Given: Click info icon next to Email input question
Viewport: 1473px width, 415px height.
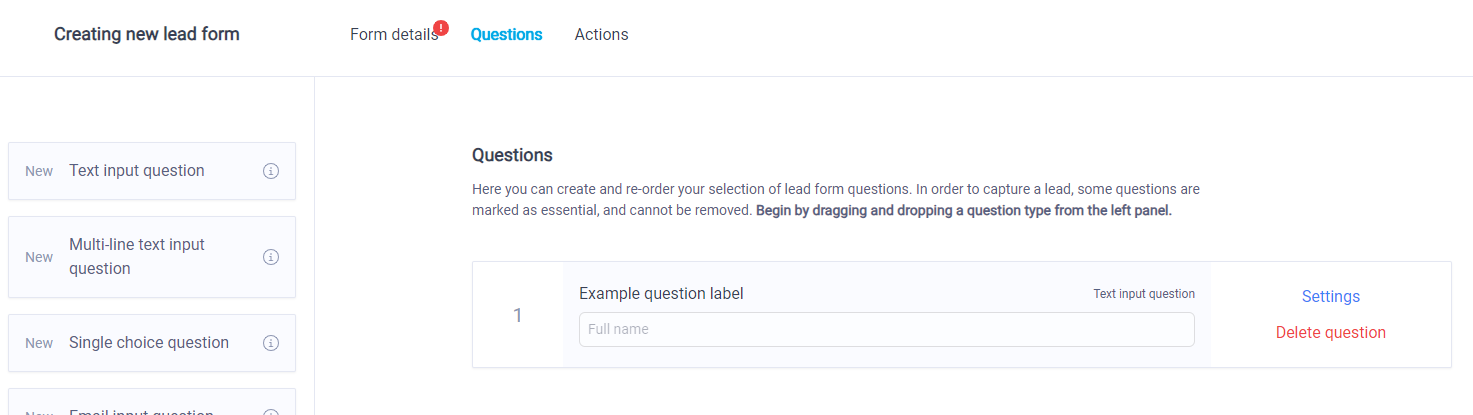Looking at the screenshot, I should (270, 411).
